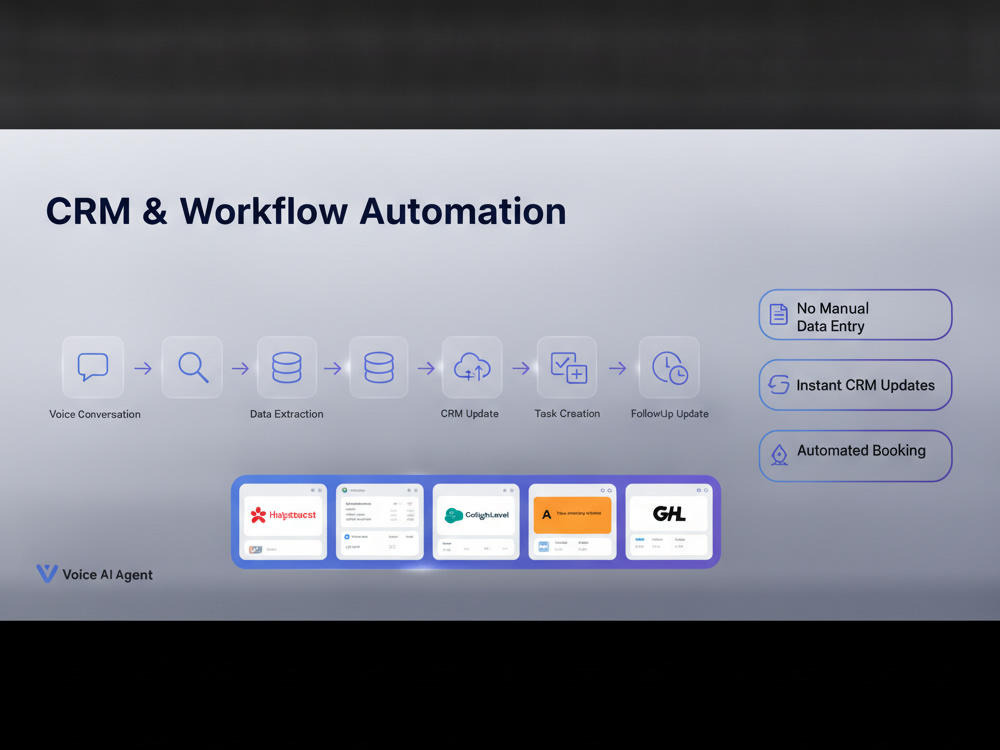Screen dimensions: 1000x750
Task: Click the 'CRM & Workflow Automation' title
Action: 306,211
